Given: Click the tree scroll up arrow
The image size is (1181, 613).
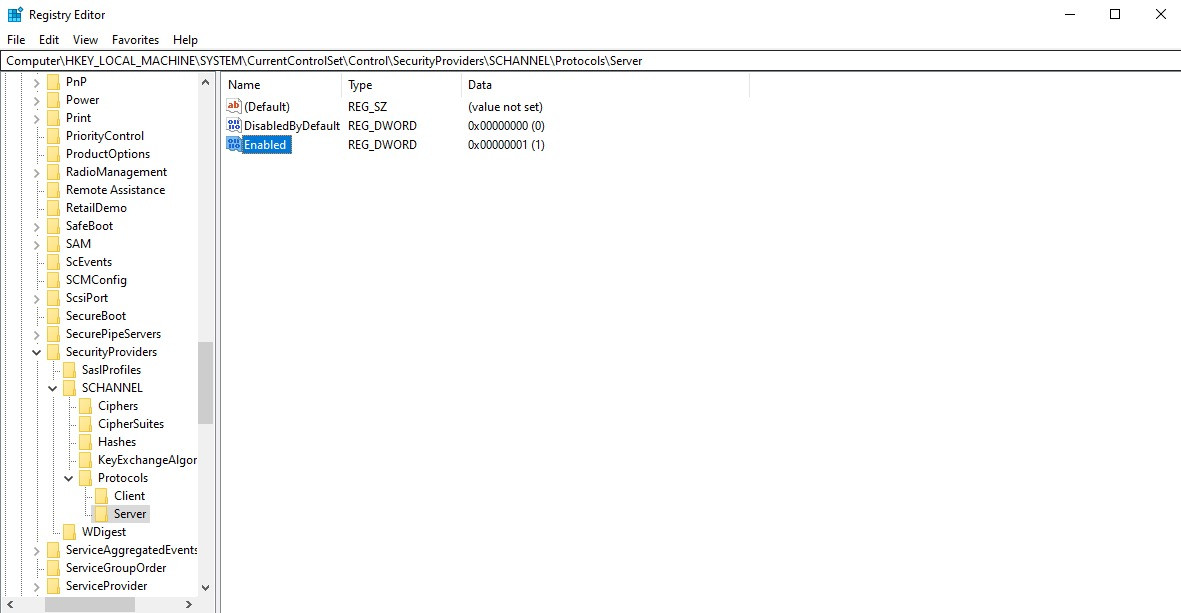Looking at the screenshot, I should 206,81.
